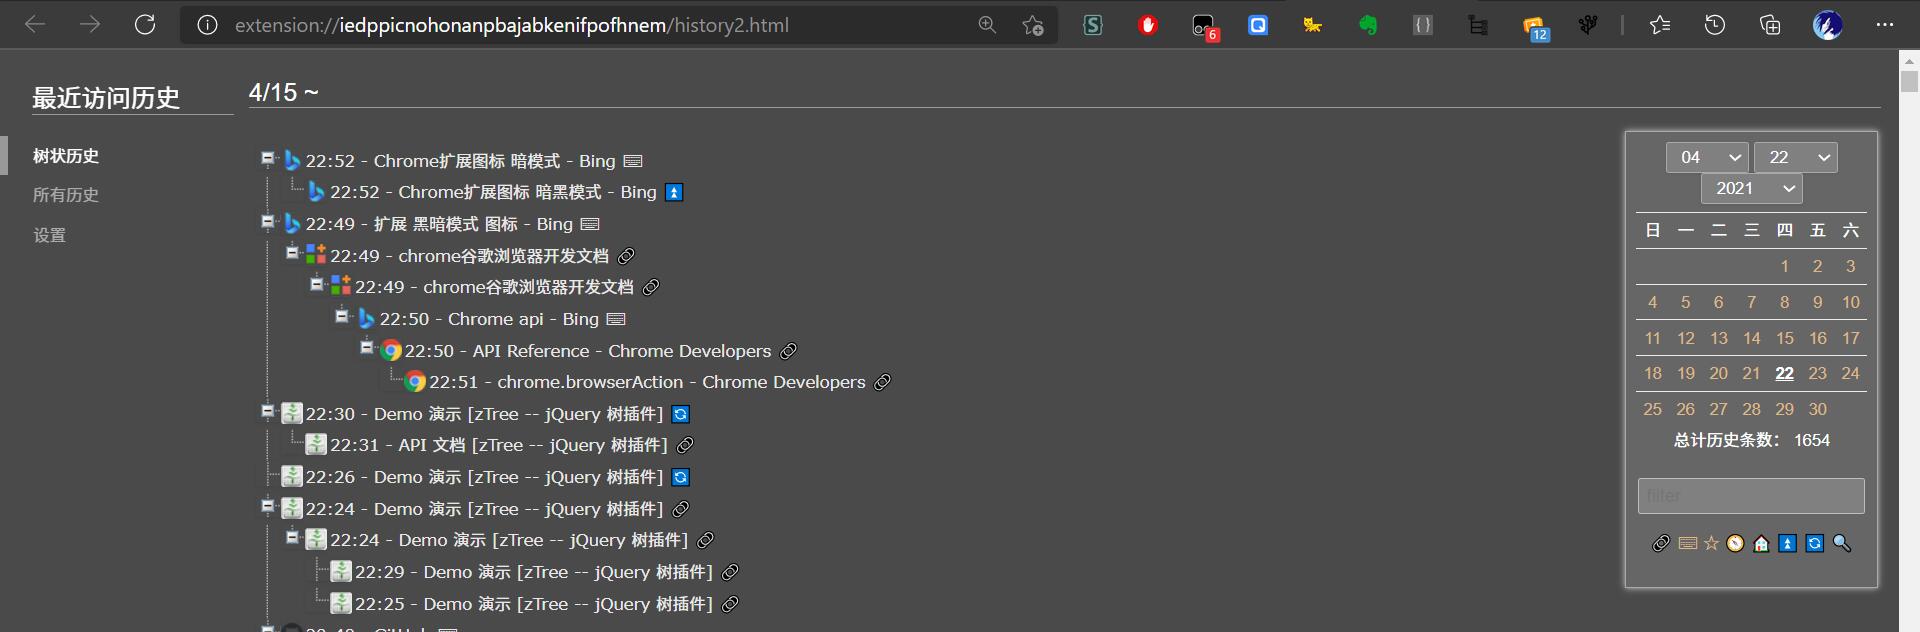Image resolution: width=1920 pixels, height=632 pixels.
Task: Click the star filter icon under the filter box
Action: (1711, 543)
